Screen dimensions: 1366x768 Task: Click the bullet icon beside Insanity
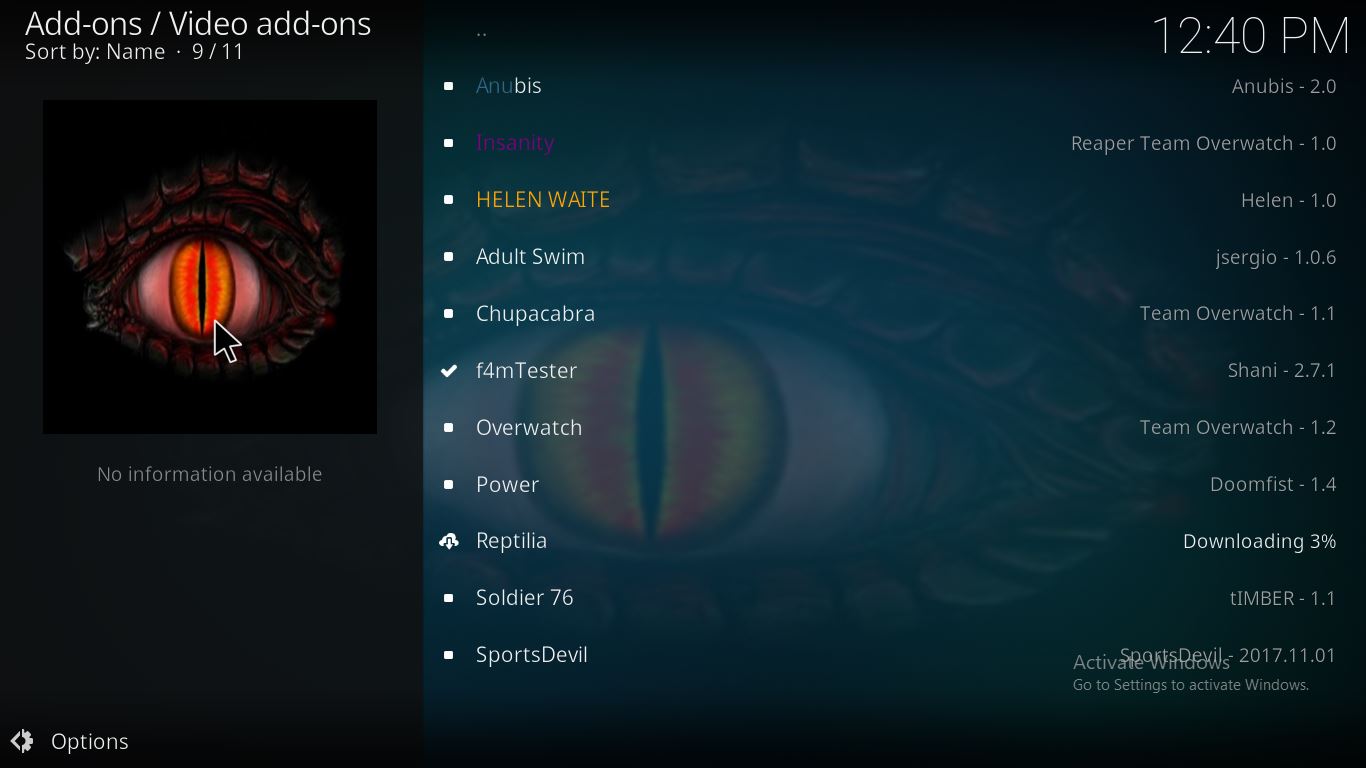448,143
